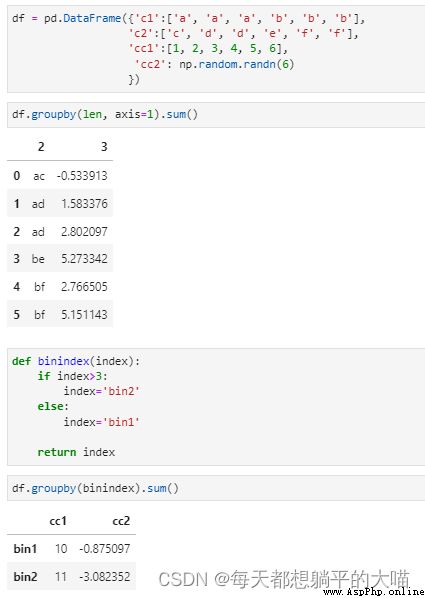This screenshot has height=598, width=425.
Task: Click the 'ad' cell in row 1
Action: coord(38,204)
